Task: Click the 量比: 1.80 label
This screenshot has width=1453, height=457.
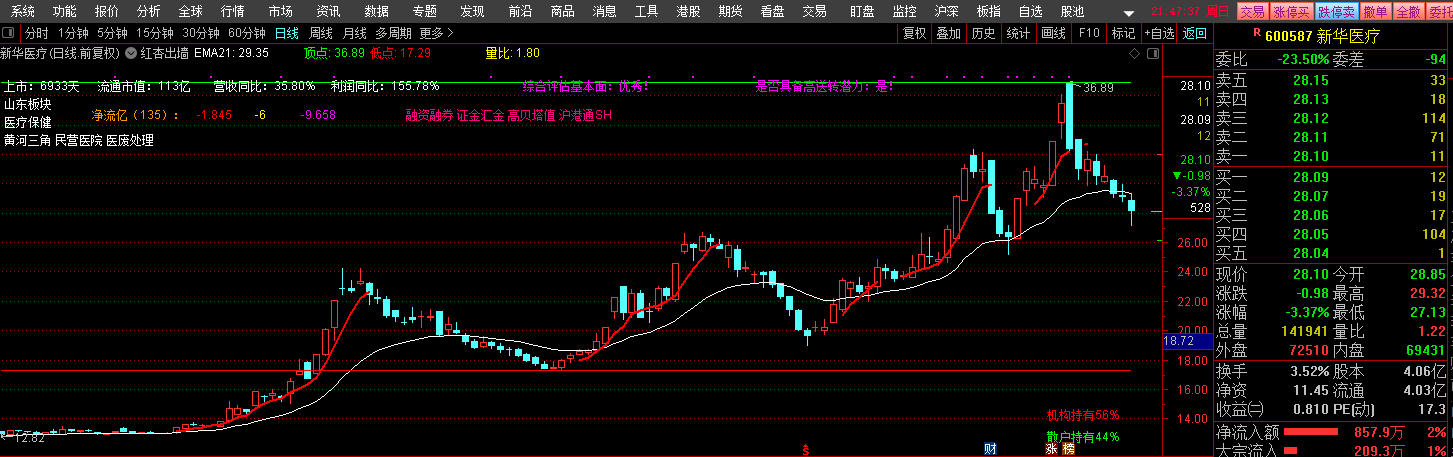Action: click(512, 52)
